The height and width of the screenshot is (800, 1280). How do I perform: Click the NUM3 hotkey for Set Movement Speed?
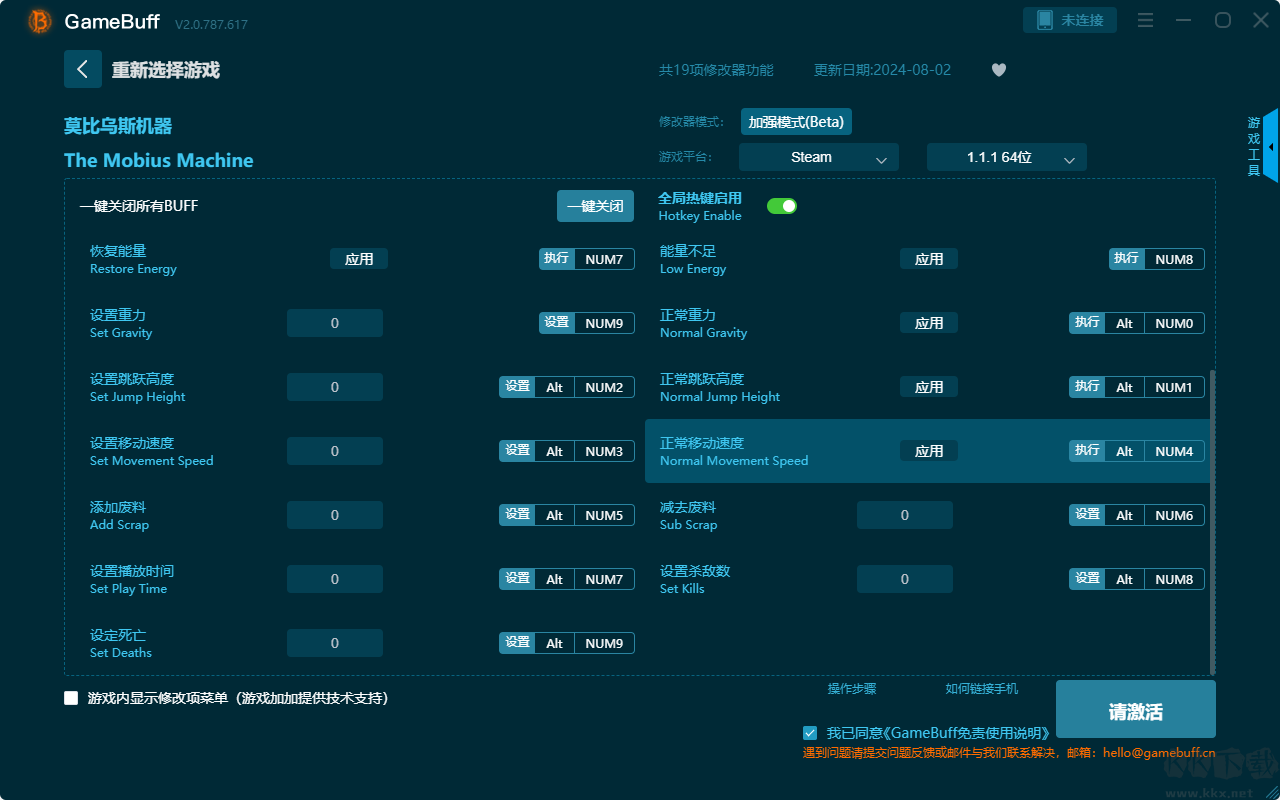pos(604,451)
